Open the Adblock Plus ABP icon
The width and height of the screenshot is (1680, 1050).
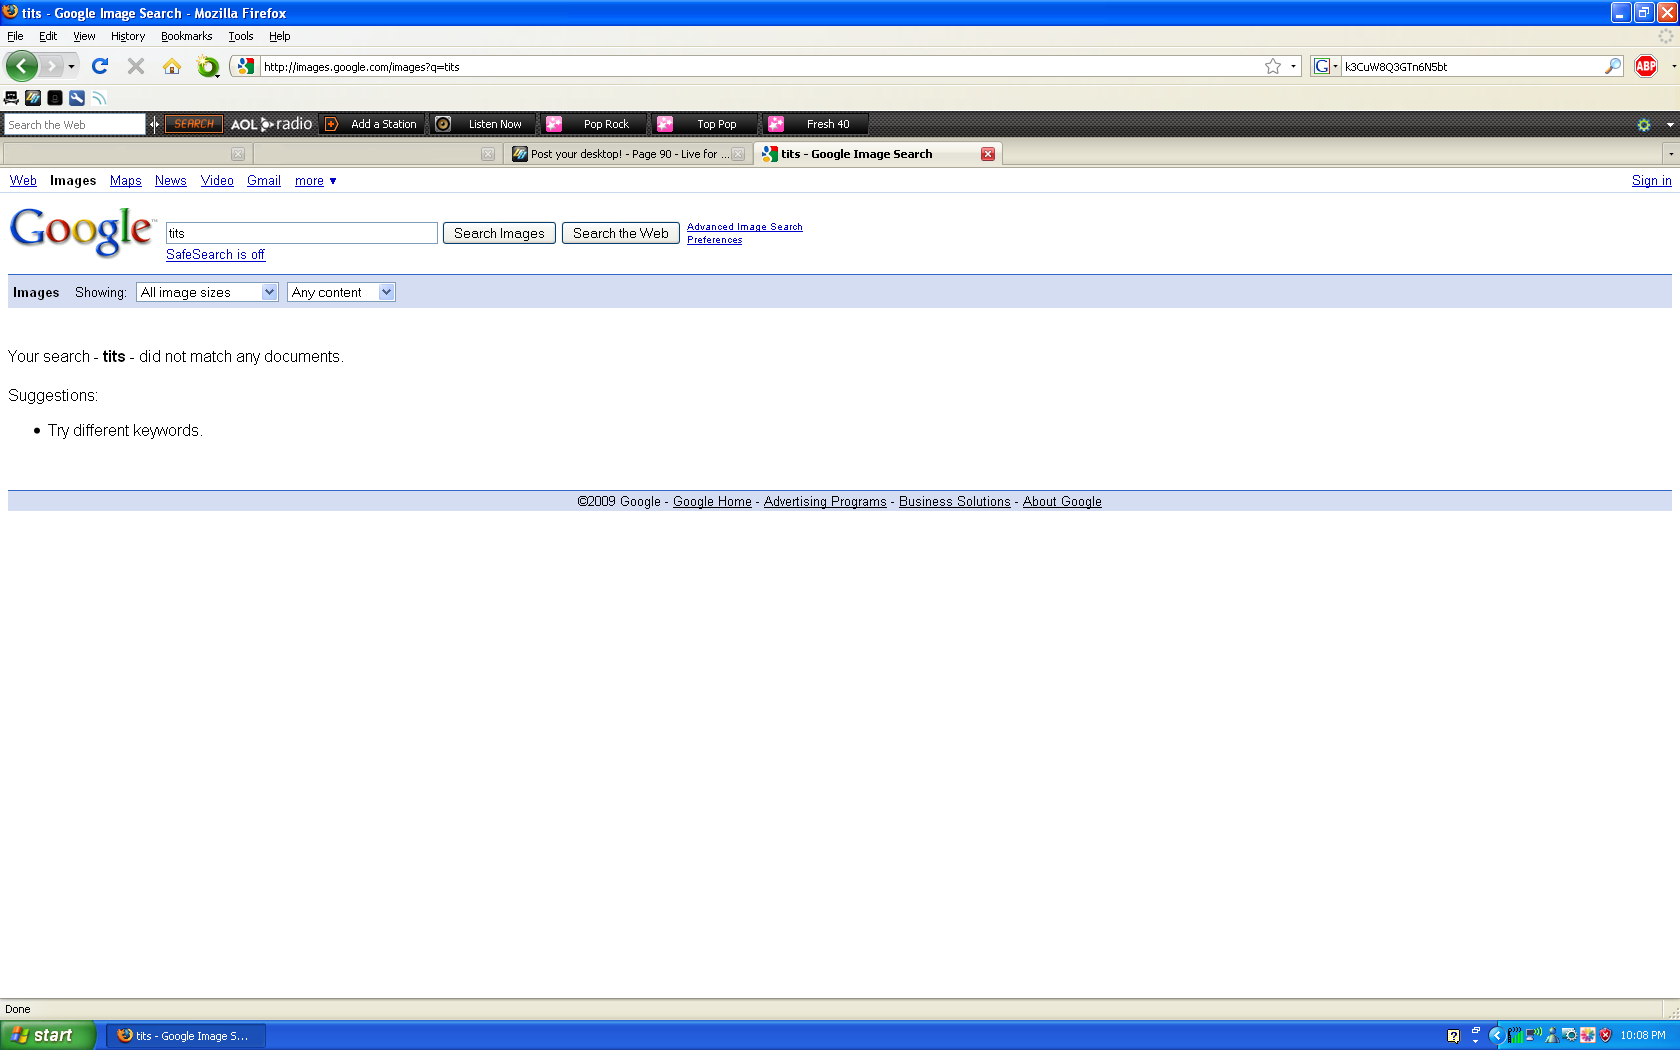tap(1646, 66)
